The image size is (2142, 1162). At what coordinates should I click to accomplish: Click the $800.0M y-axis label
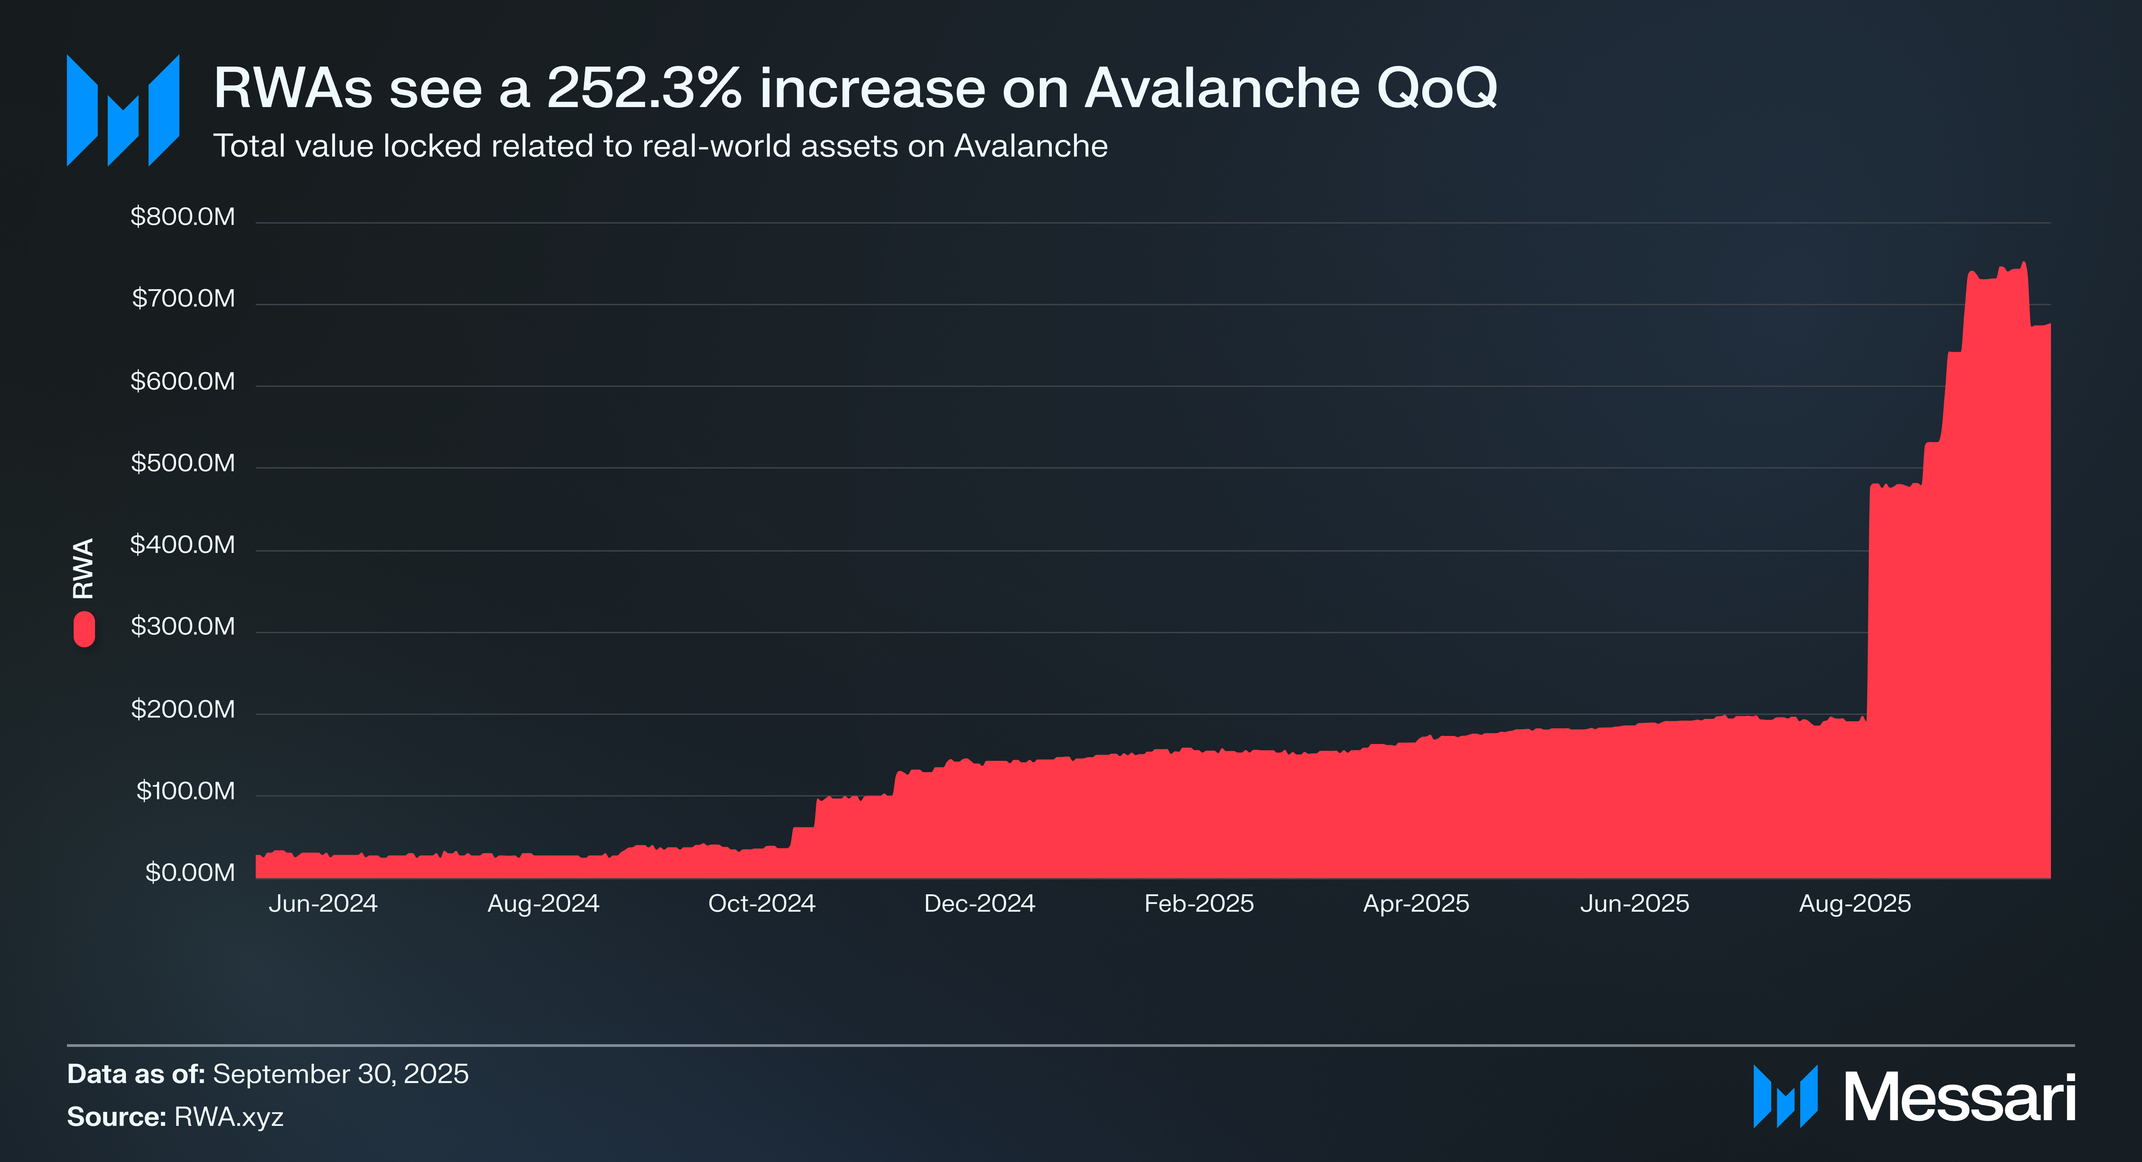point(183,217)
